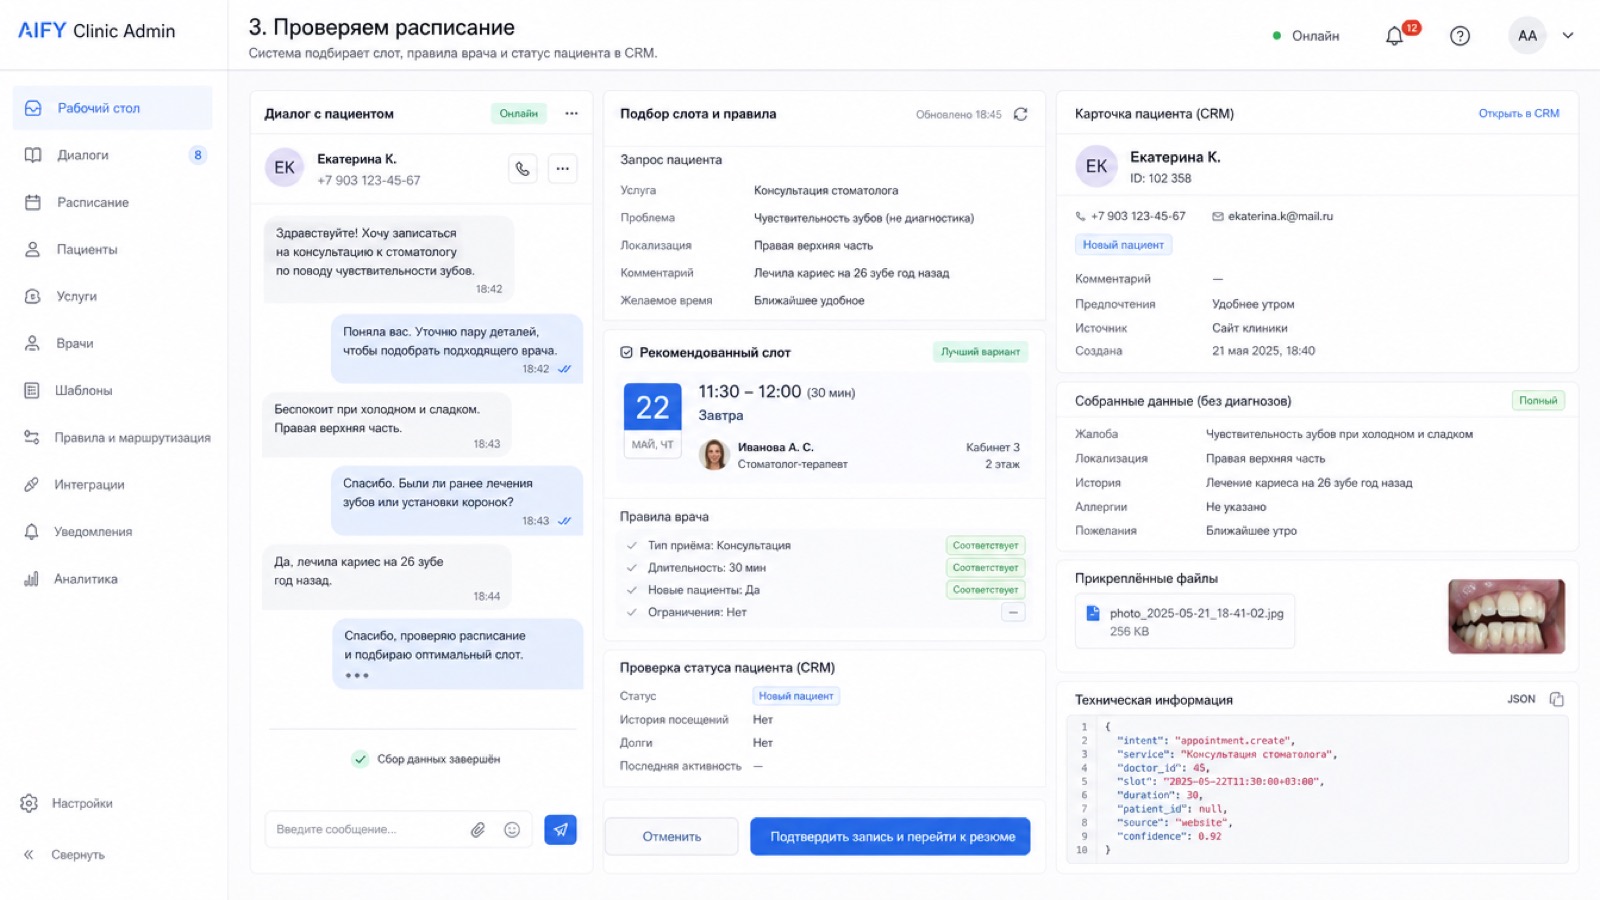Open the dialog panel three-dots menu
The width and height of the screenshot is (1600, 900).
coord(571,114)
